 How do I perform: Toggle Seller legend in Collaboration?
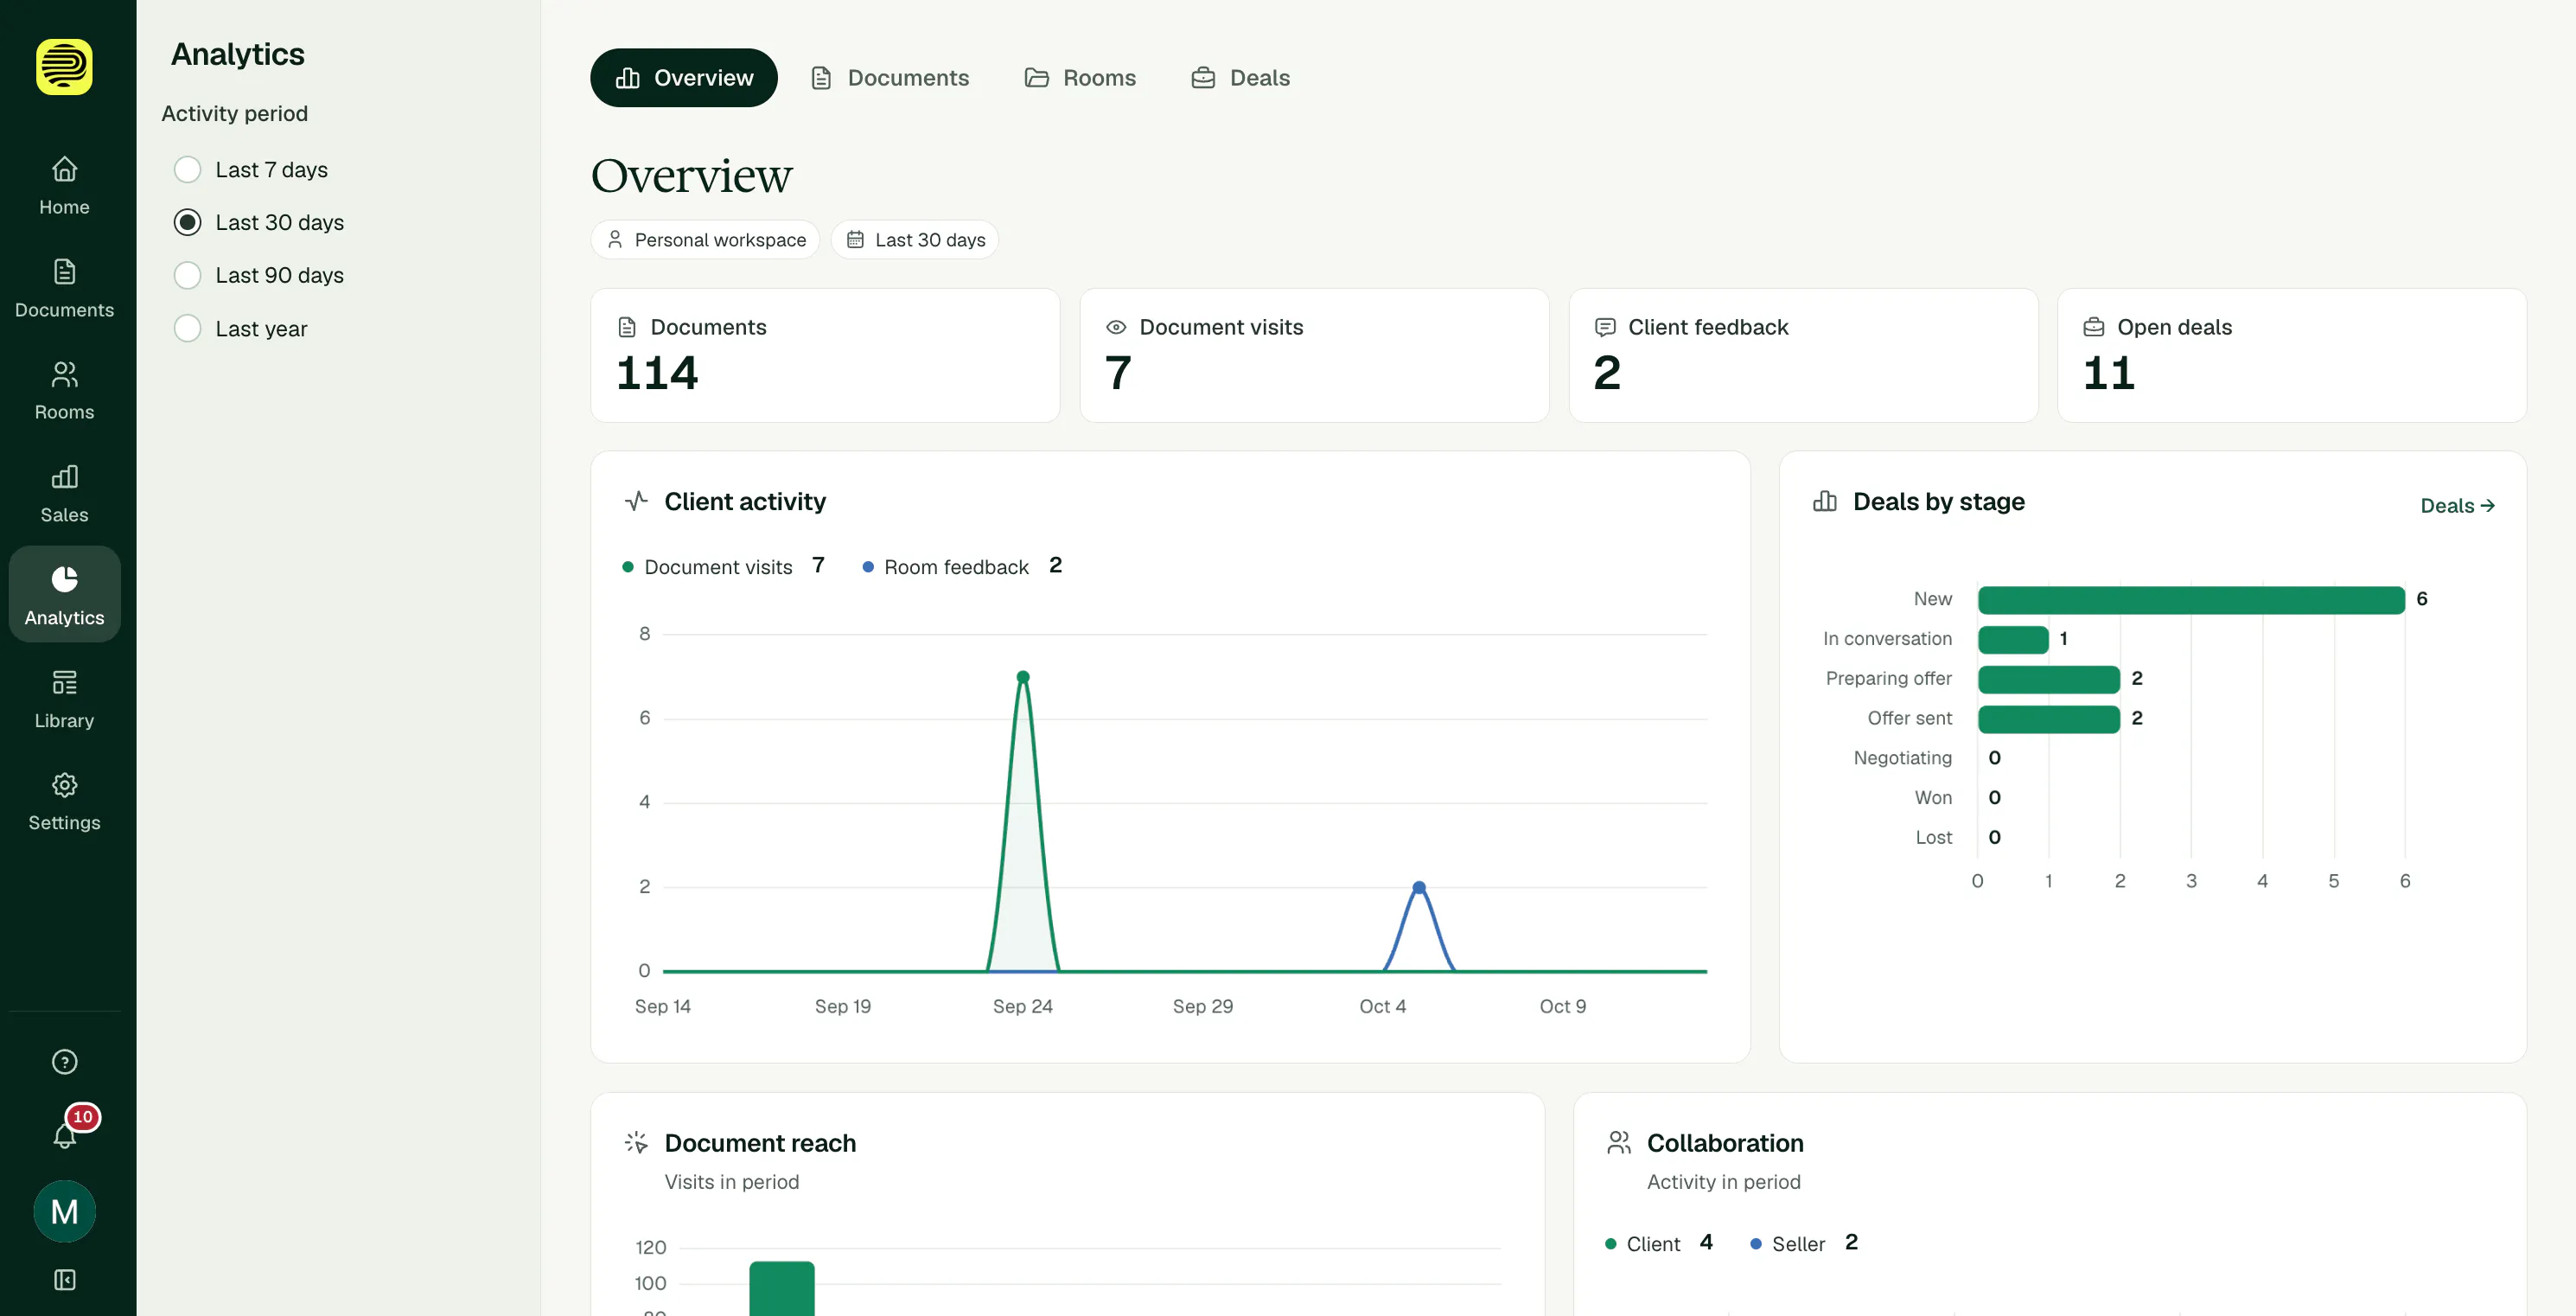(1804, 1244)
